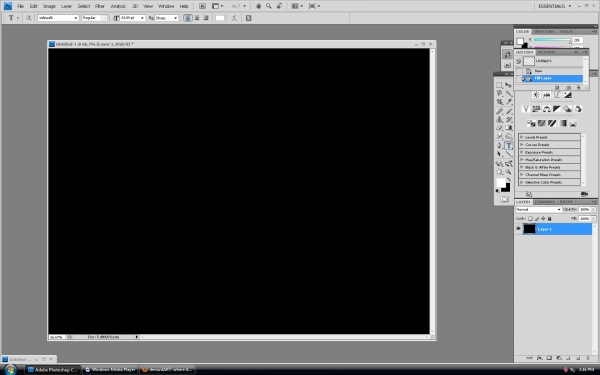Open the Window menu
The height and width of the screenshot is (375, 600).
[166, 6]
